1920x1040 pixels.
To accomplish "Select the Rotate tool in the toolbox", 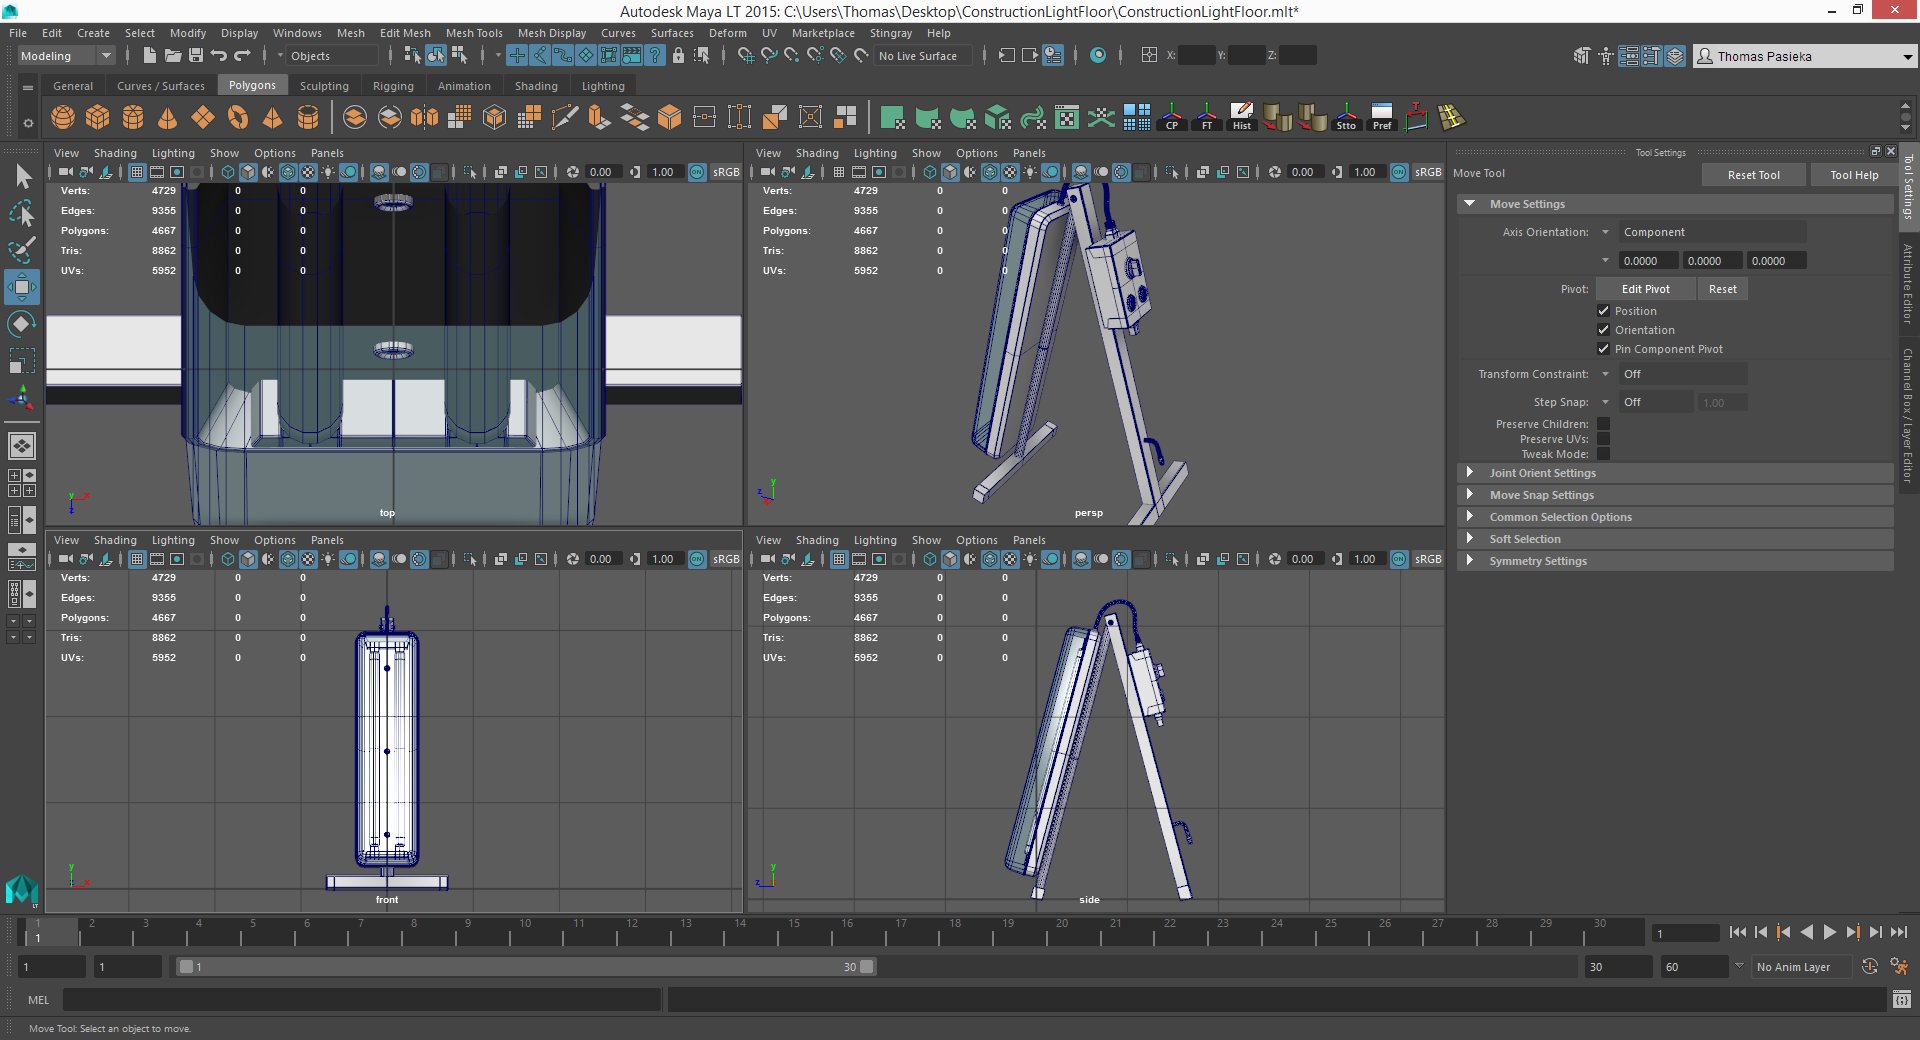I will [x=21, y=324].
